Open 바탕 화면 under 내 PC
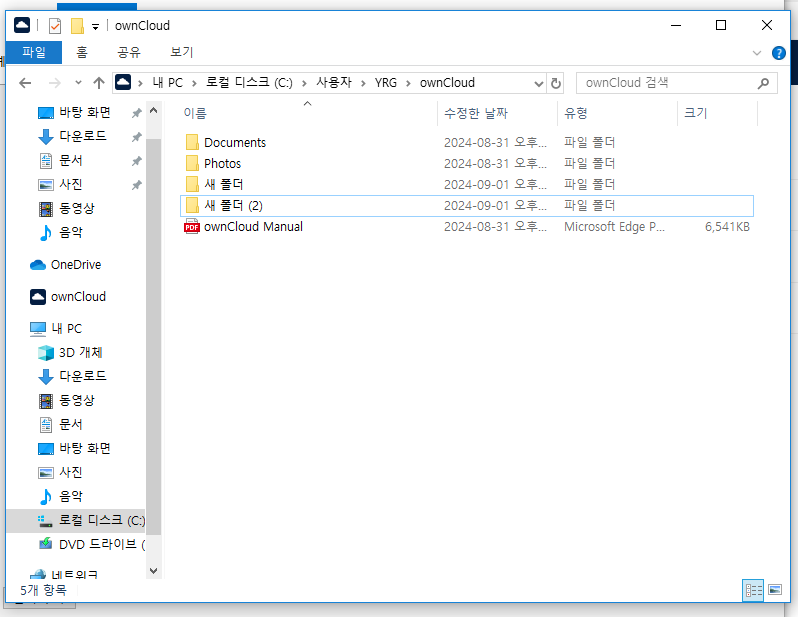 click(84, 448)
